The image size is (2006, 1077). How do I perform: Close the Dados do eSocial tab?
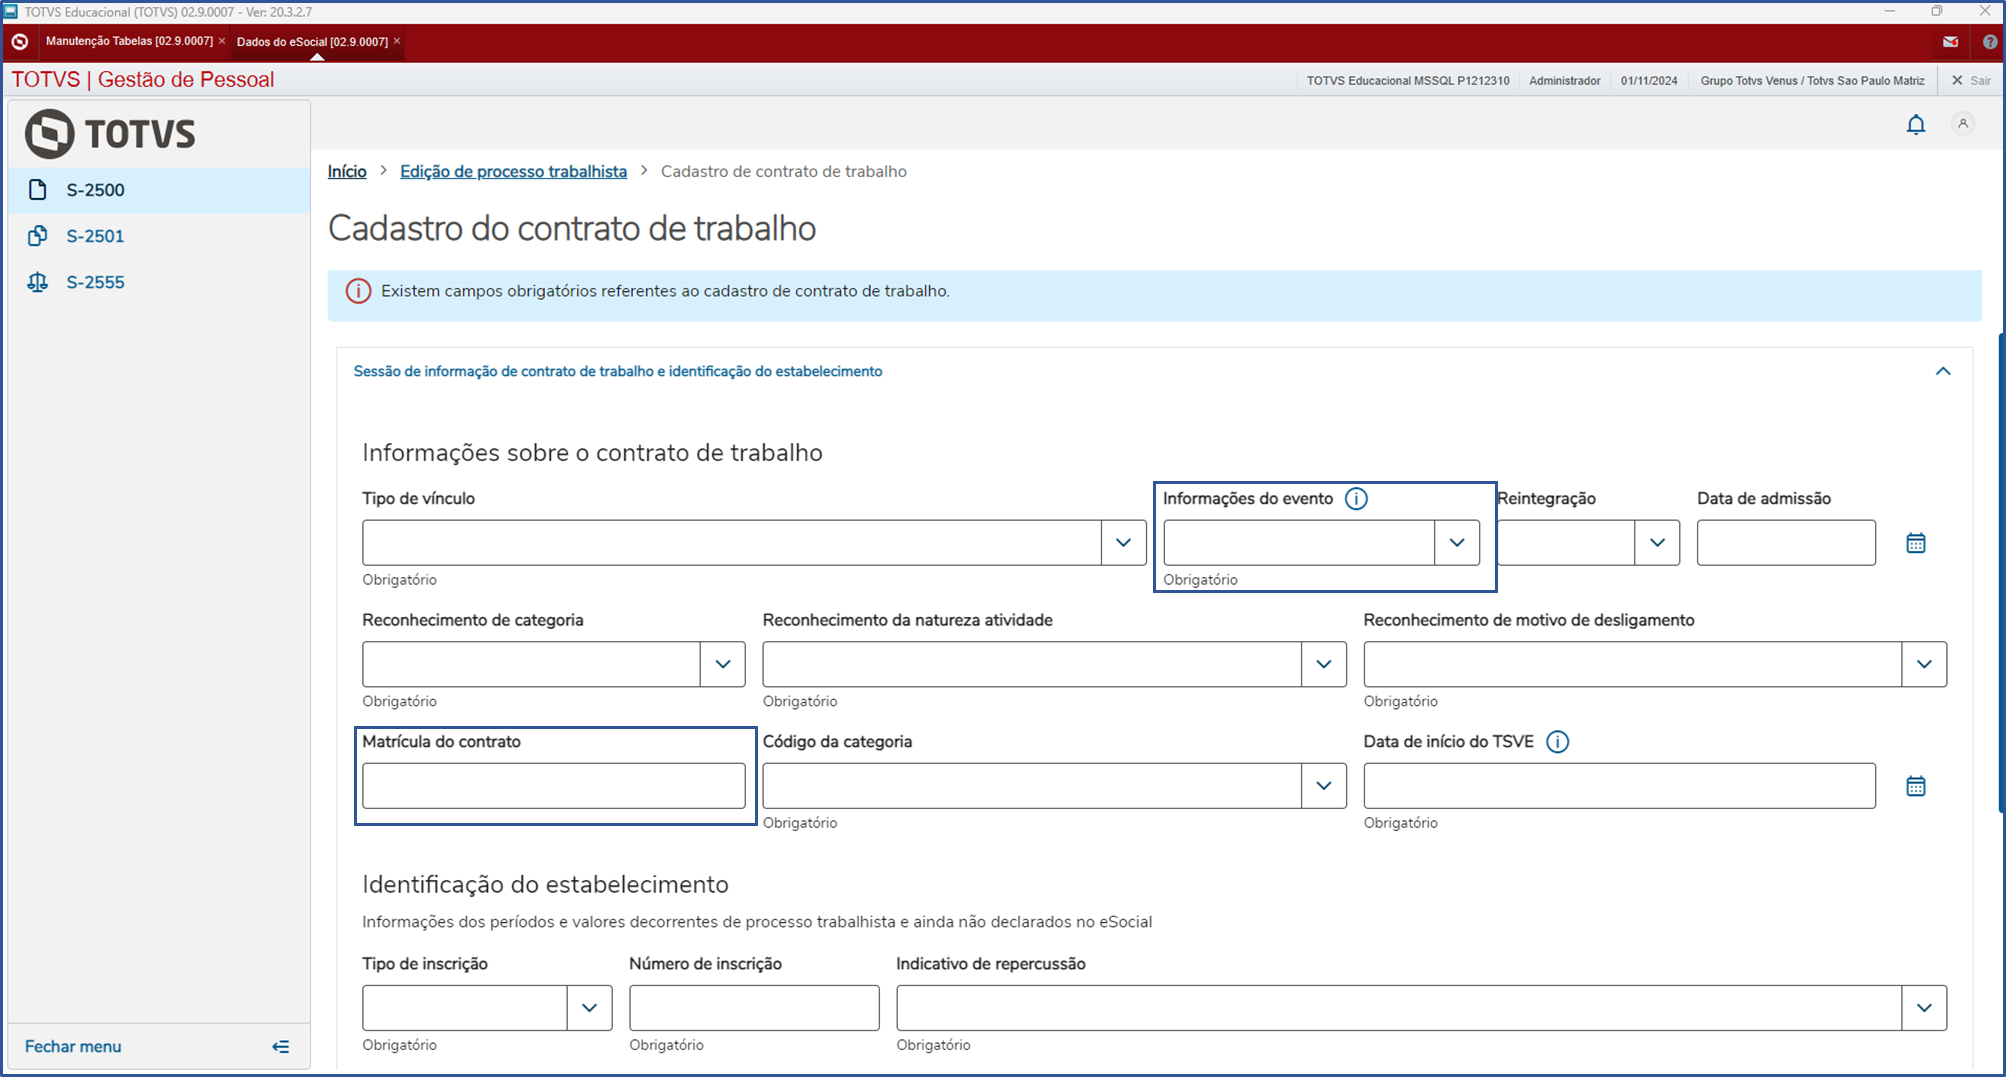397,41
